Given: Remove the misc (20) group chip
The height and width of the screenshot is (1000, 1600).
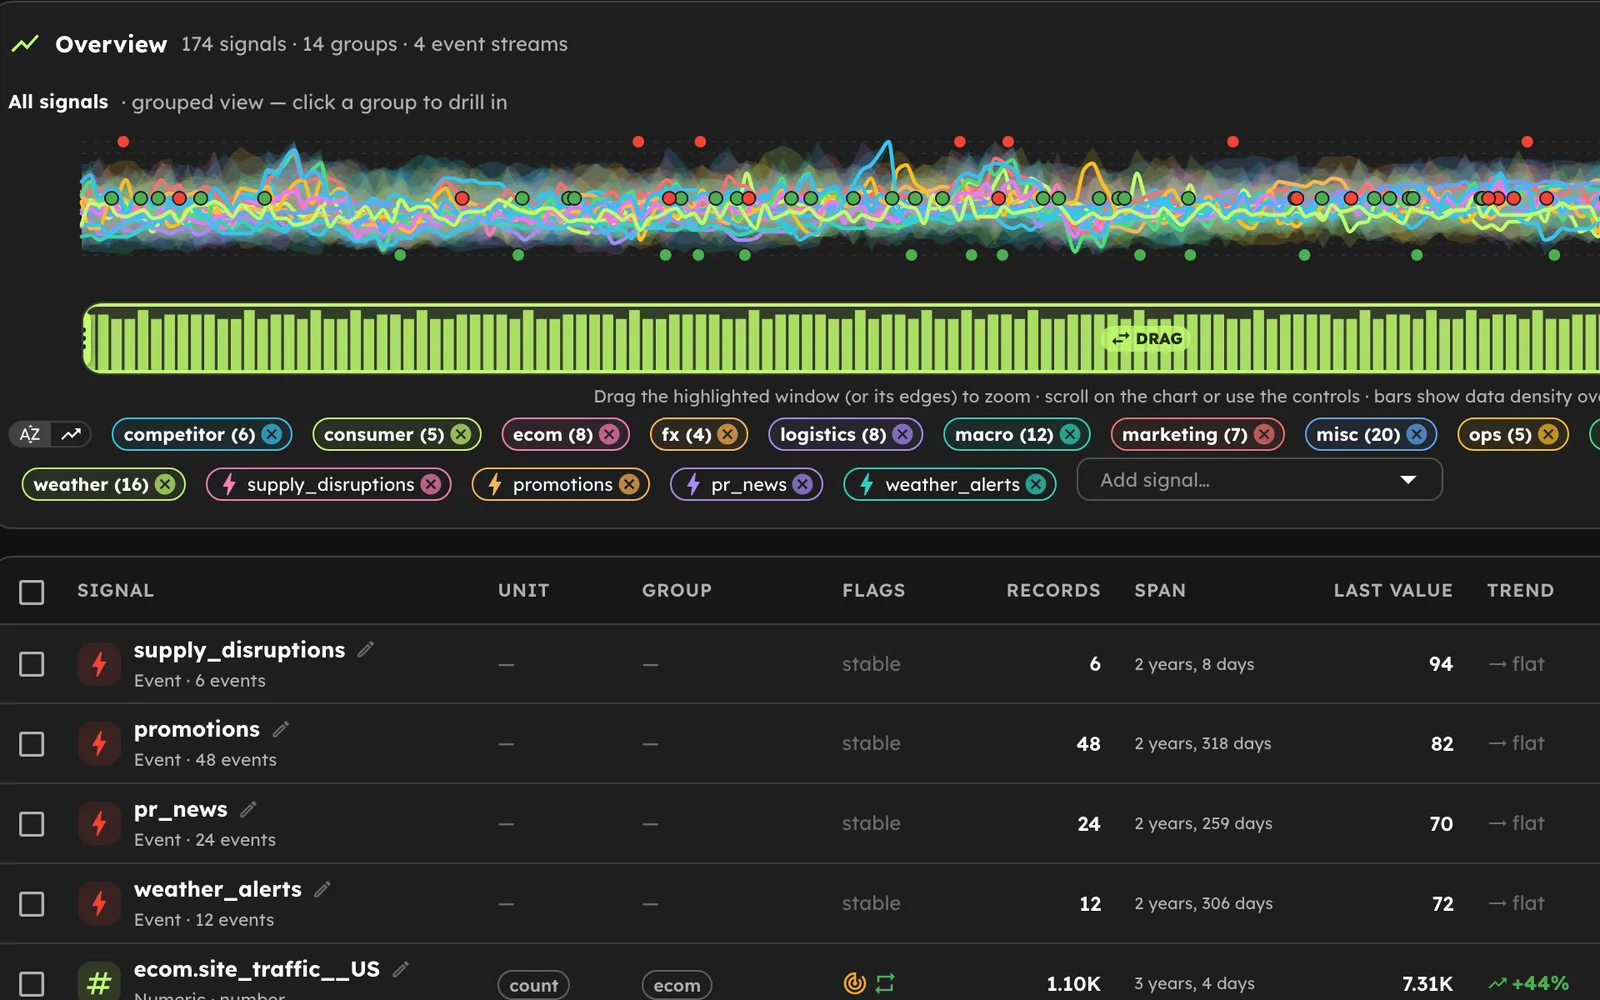Looking at the screenshot, I should (1417, 434).
